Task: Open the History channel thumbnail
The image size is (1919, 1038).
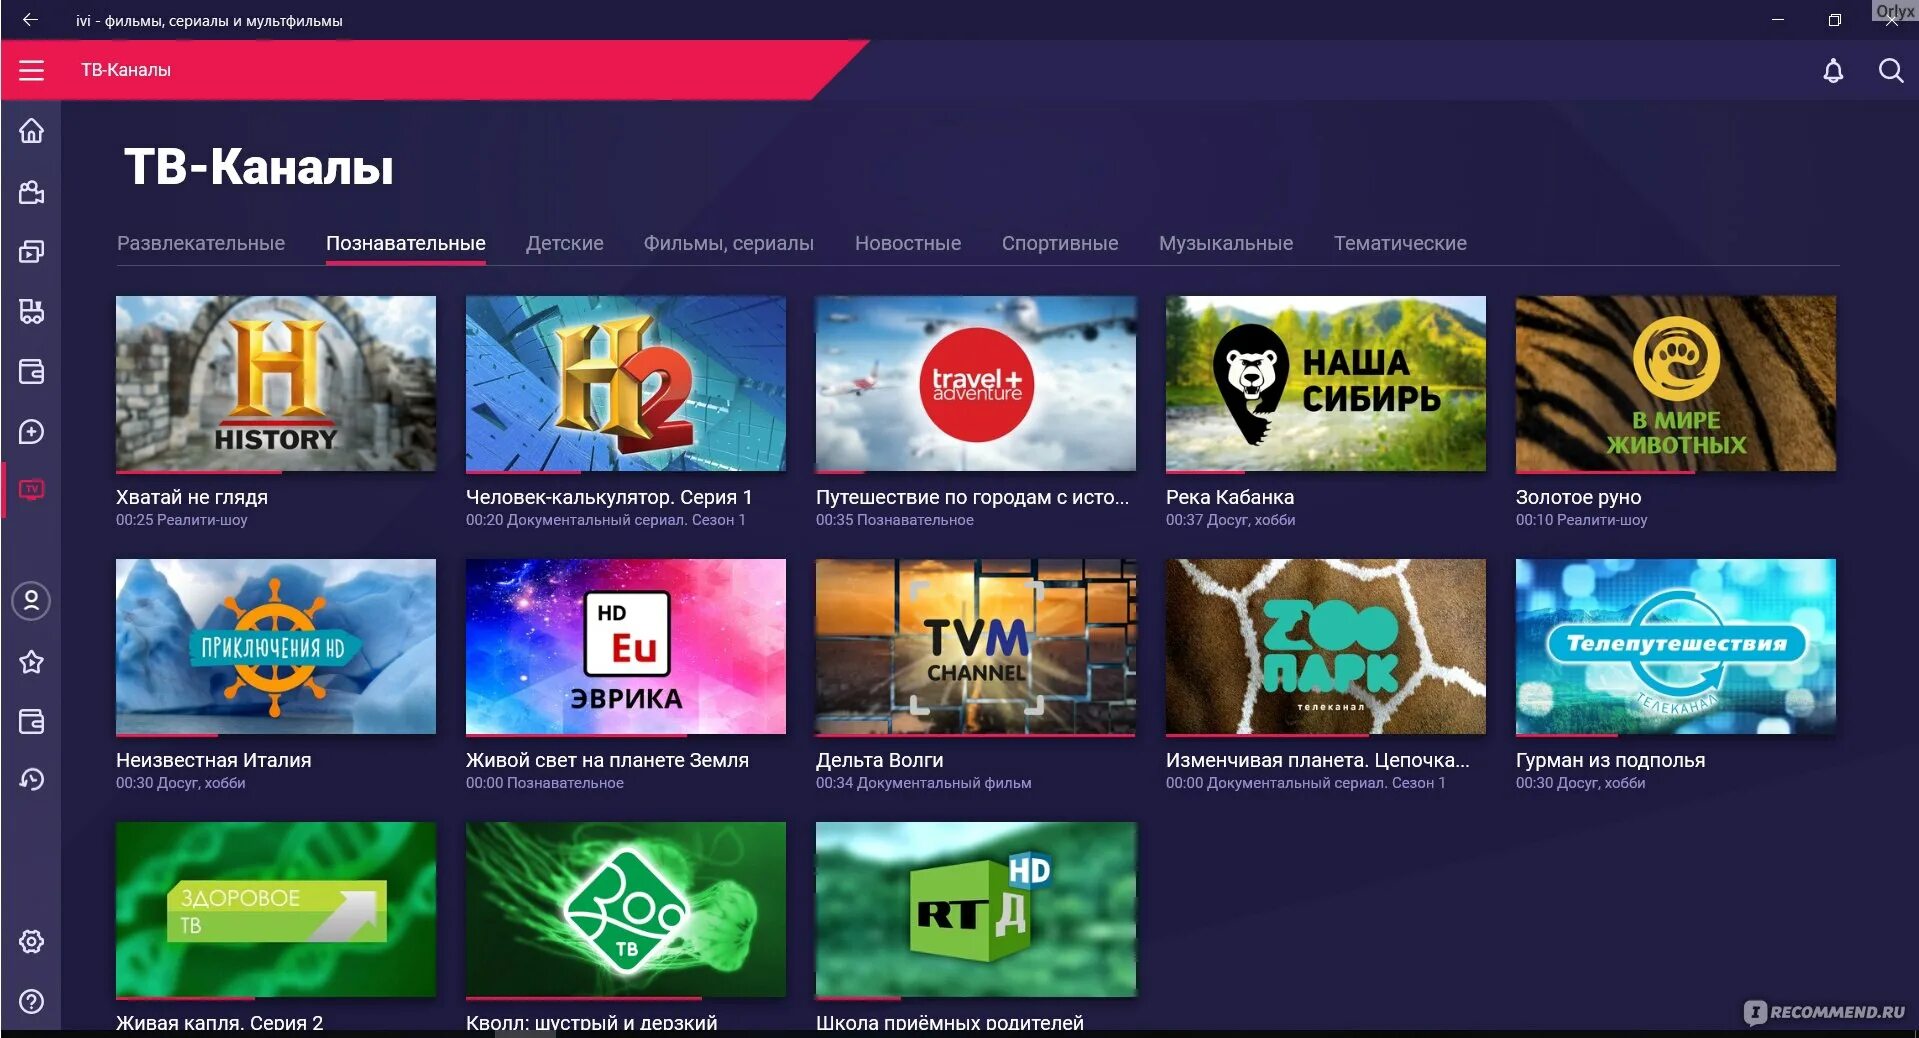Action: 276,383
